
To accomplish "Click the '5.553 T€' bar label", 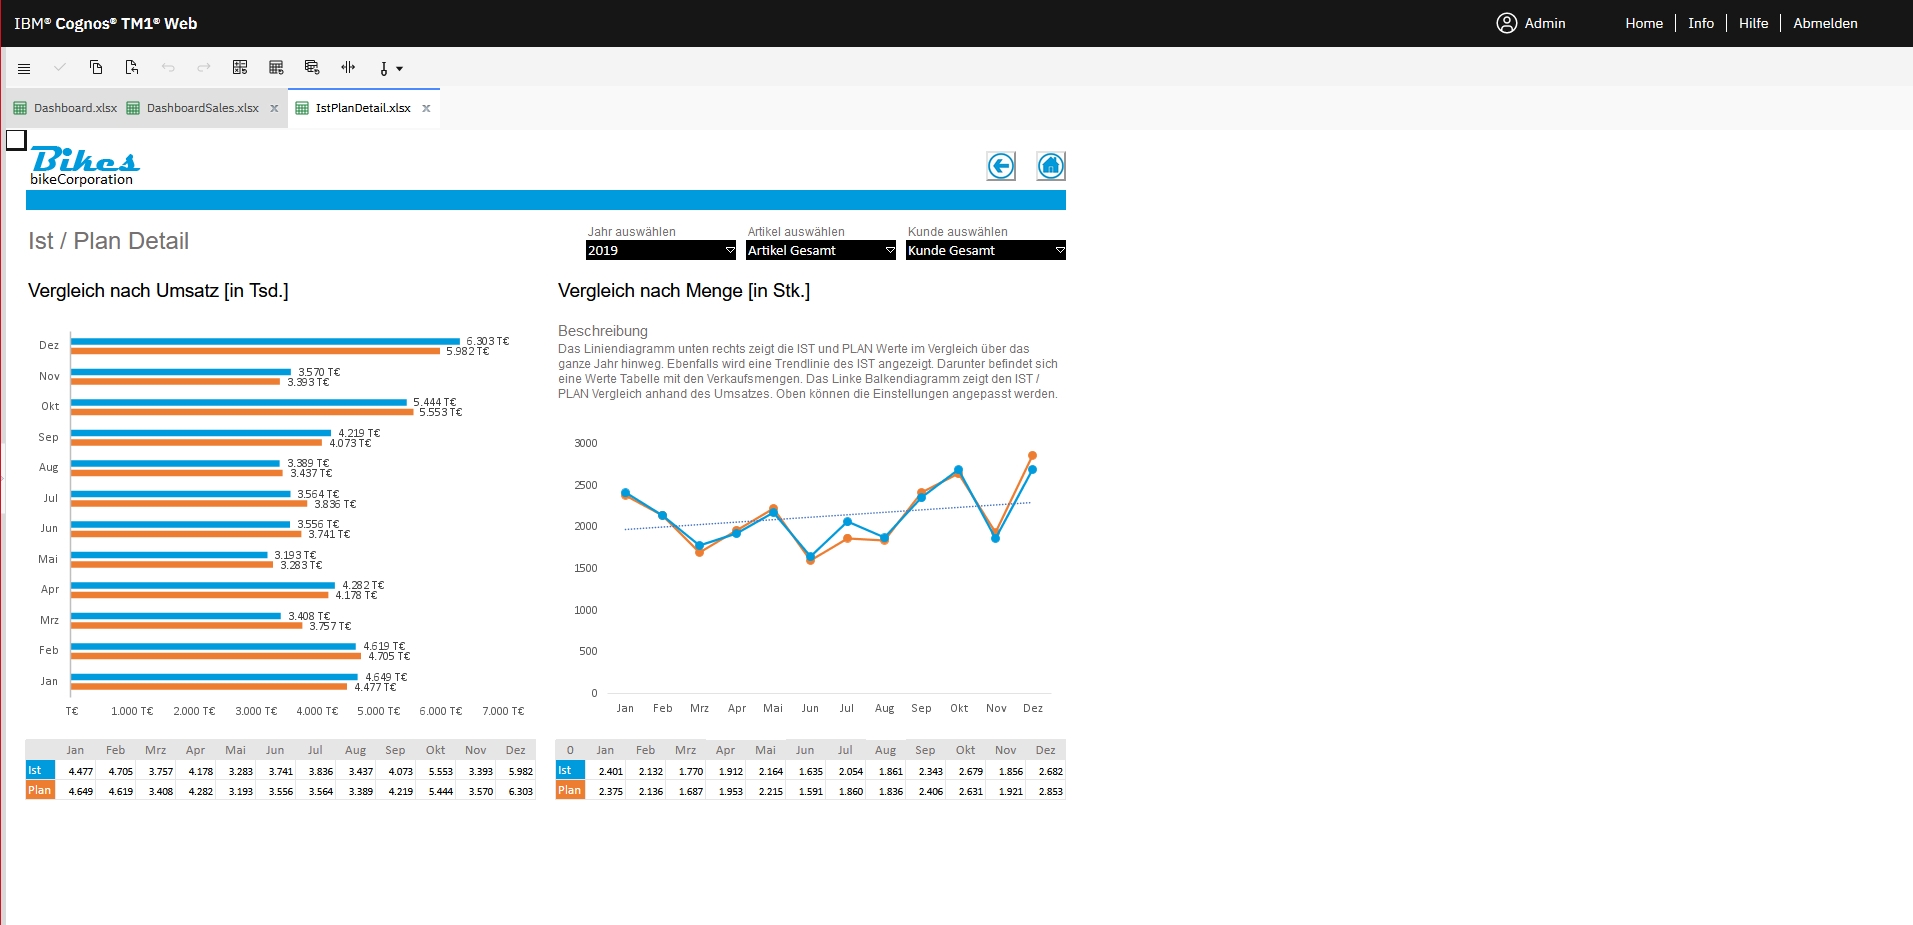I will [x=441, y=412].
